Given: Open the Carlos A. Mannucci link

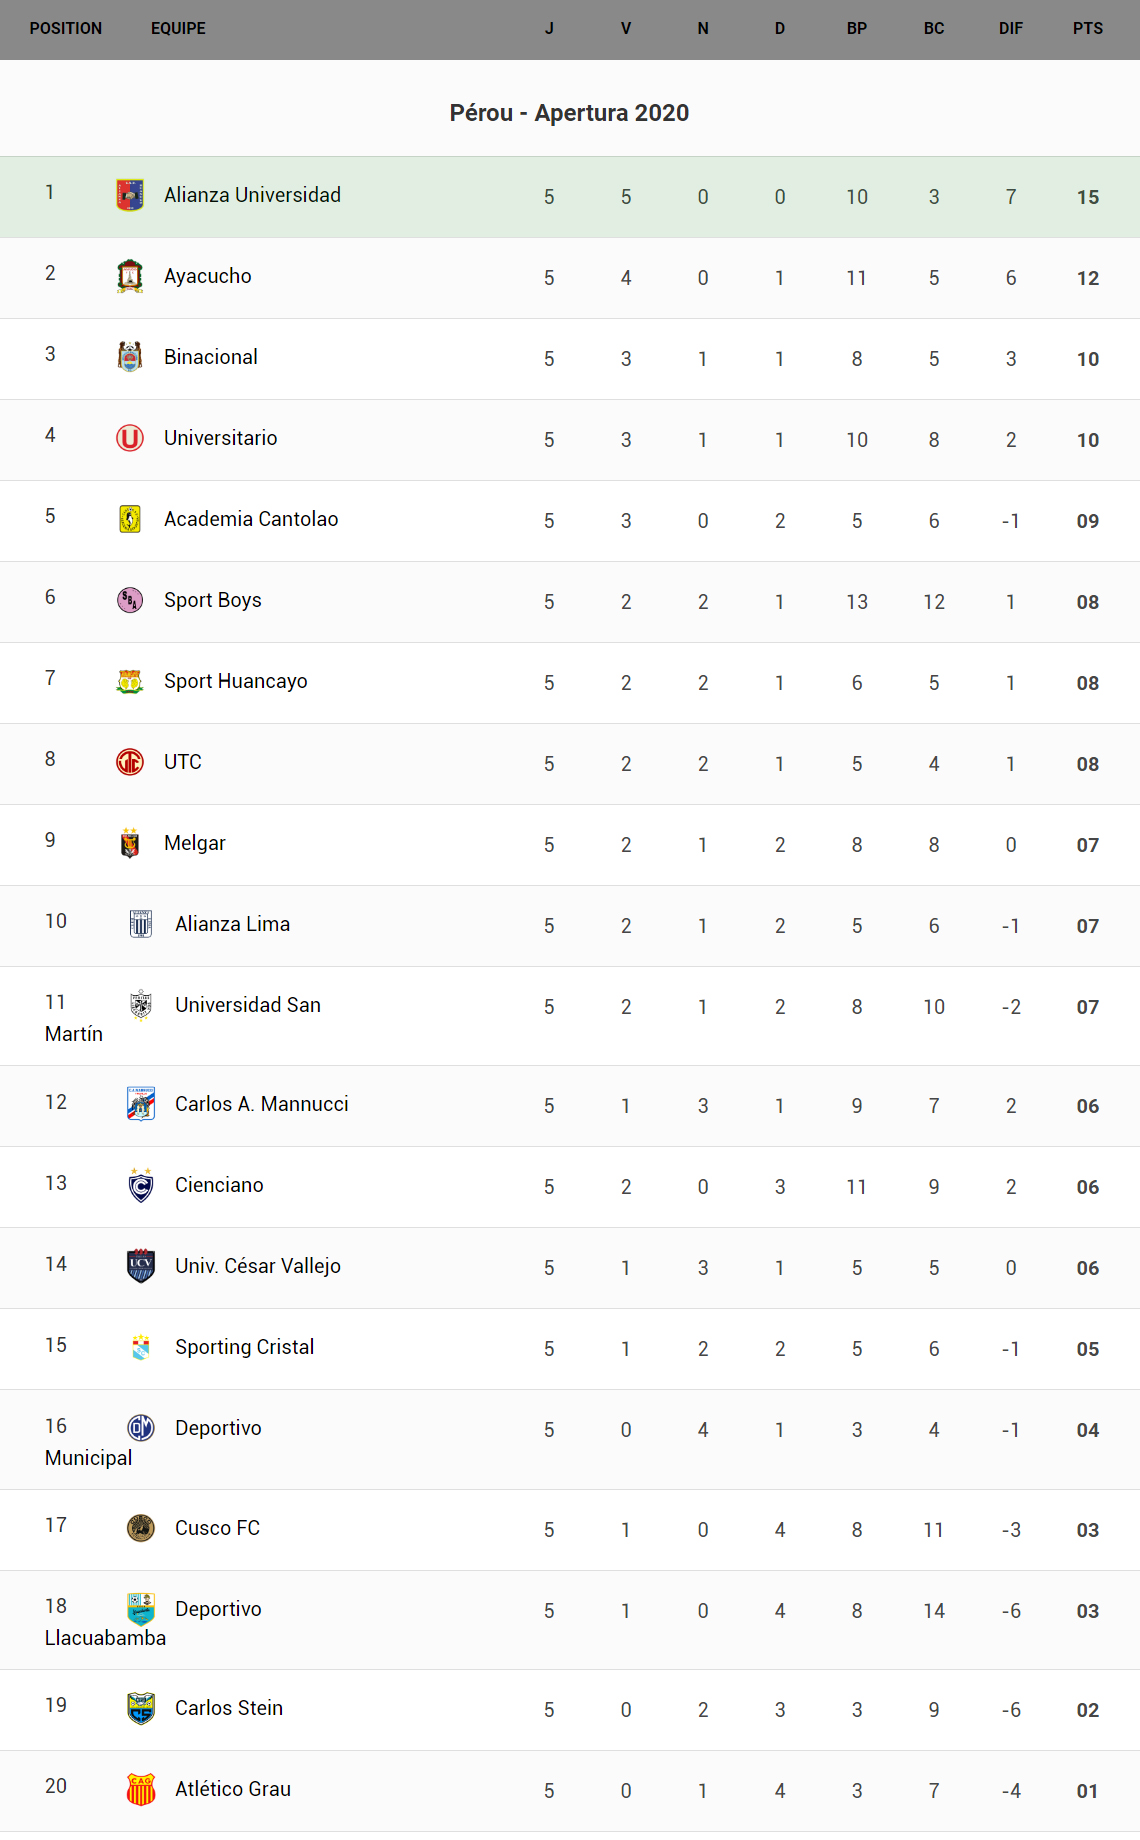Looking at the screenshot, I should coord(261,1104).
